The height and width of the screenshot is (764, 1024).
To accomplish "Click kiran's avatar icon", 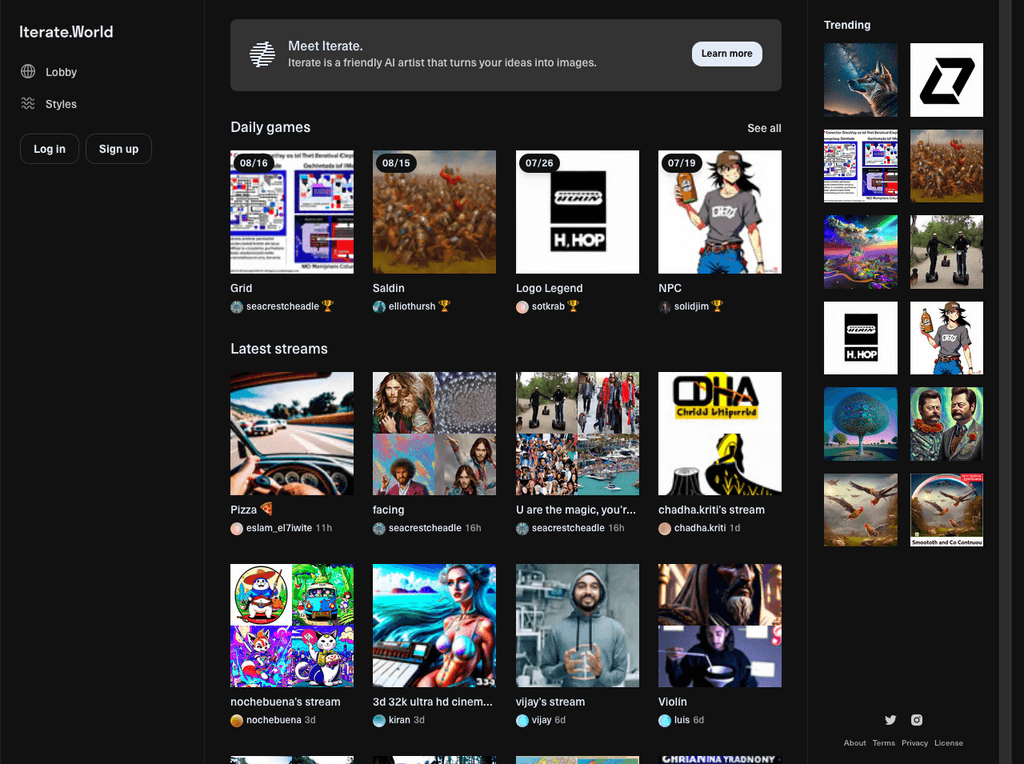I will 379,720.
